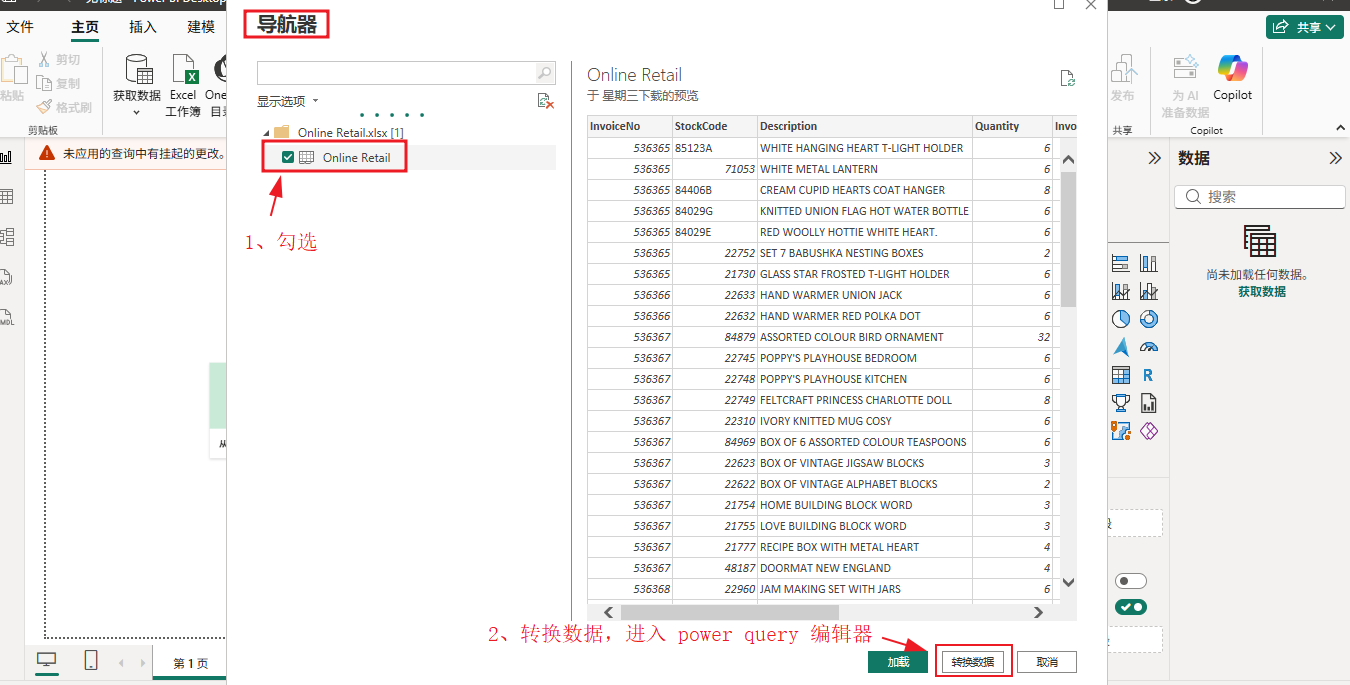The width and height of the screenshot is (1350, 685).
Task: Click the Description column header
Action: [x=864, y=126]
